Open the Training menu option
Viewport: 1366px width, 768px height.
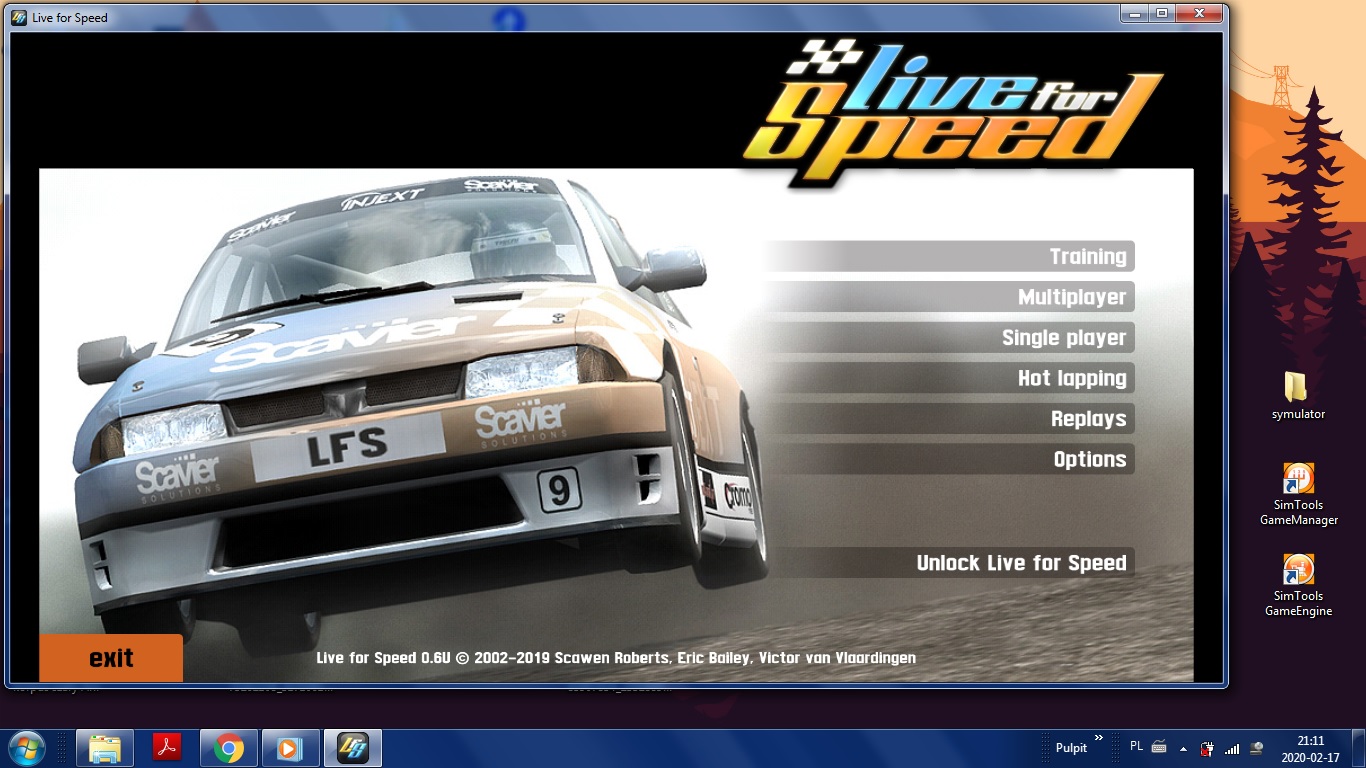coord(950,257)
